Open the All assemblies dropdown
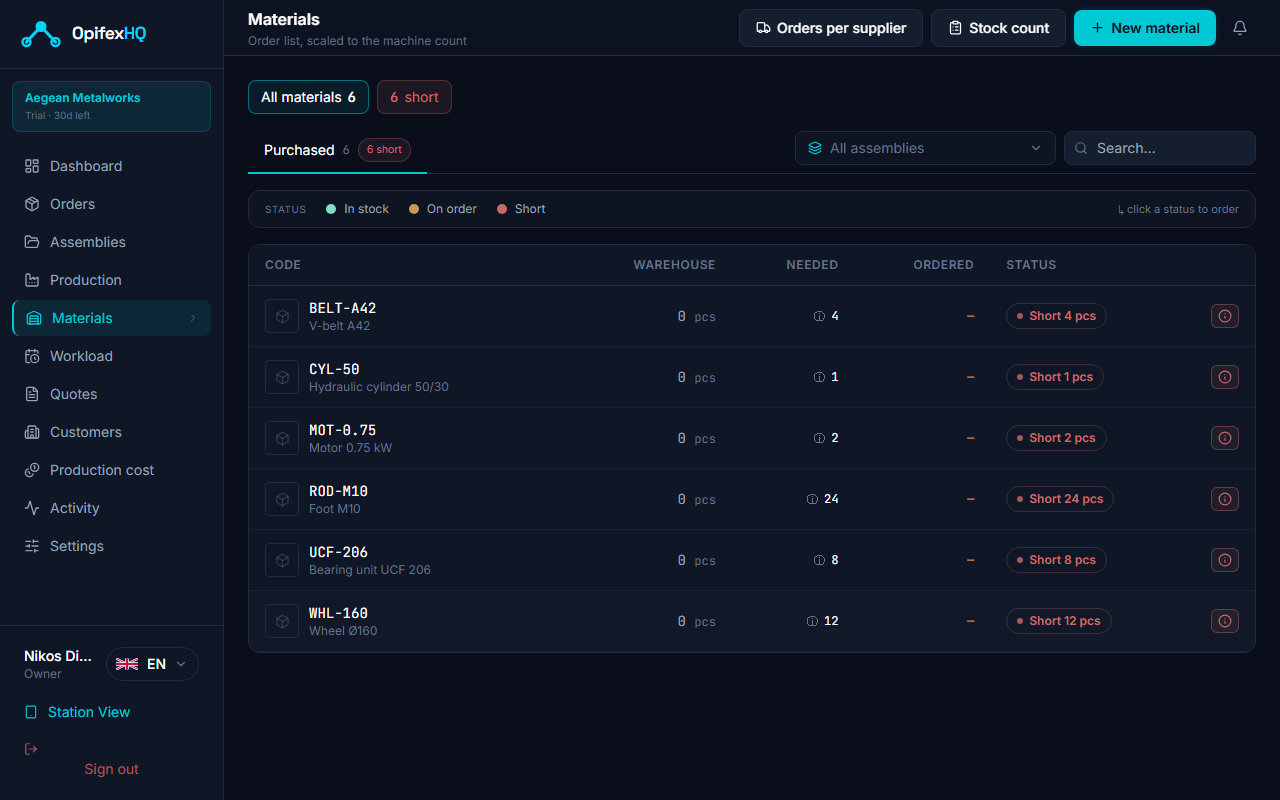 pyautogui.click(x=925, y=148)
